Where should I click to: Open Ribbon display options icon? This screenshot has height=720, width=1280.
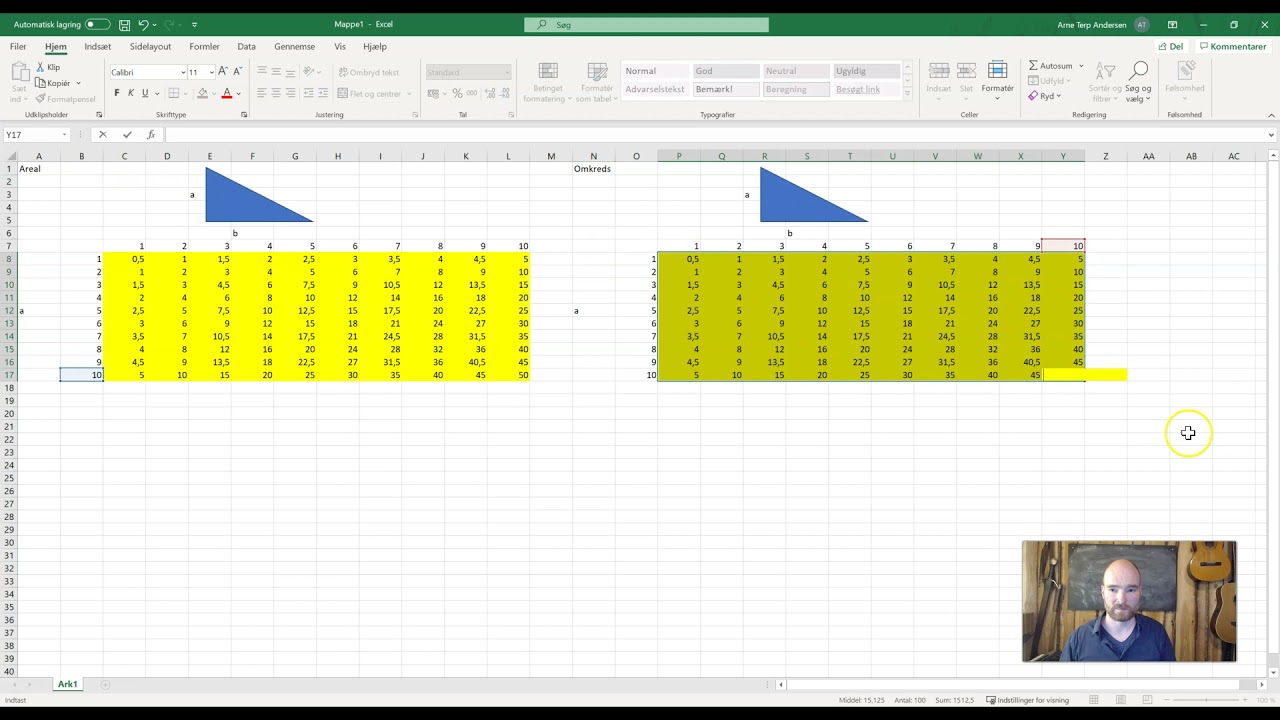click(1172, 24)
